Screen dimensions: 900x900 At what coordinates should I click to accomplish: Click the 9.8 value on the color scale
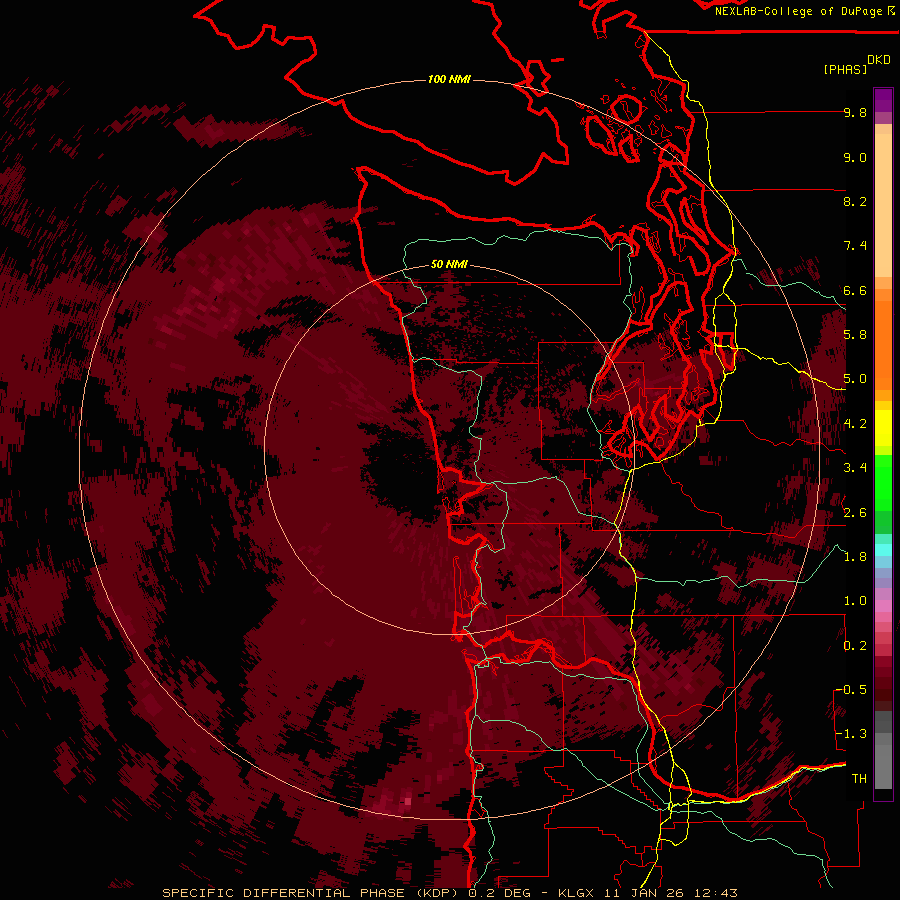click(x=855, y=113)
